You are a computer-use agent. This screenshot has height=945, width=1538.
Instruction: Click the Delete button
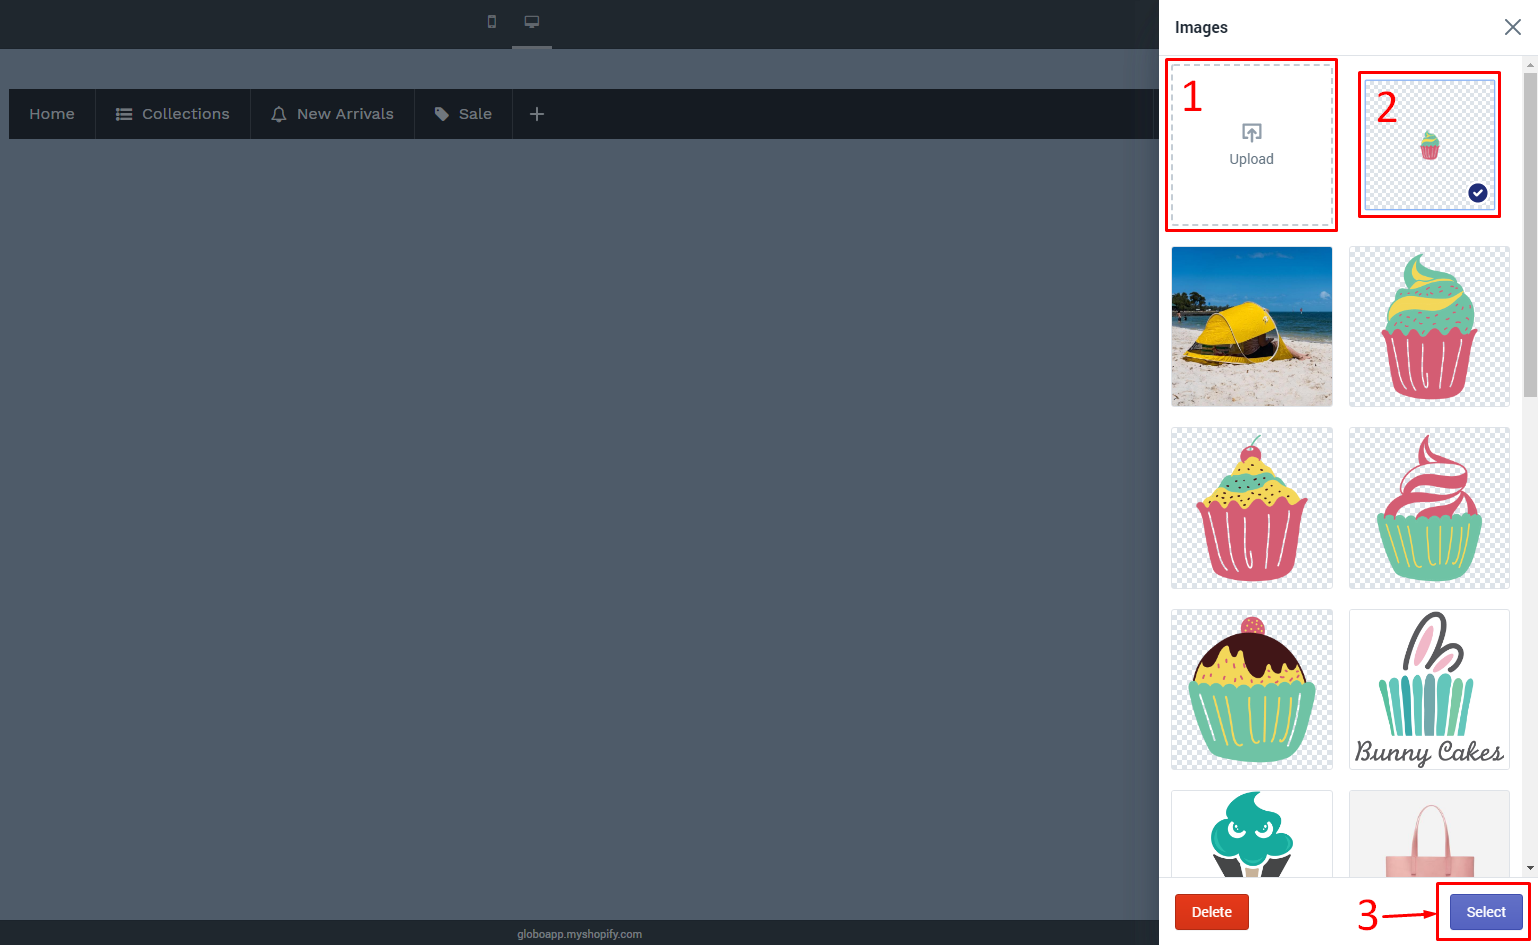[x=1211, y=911]
